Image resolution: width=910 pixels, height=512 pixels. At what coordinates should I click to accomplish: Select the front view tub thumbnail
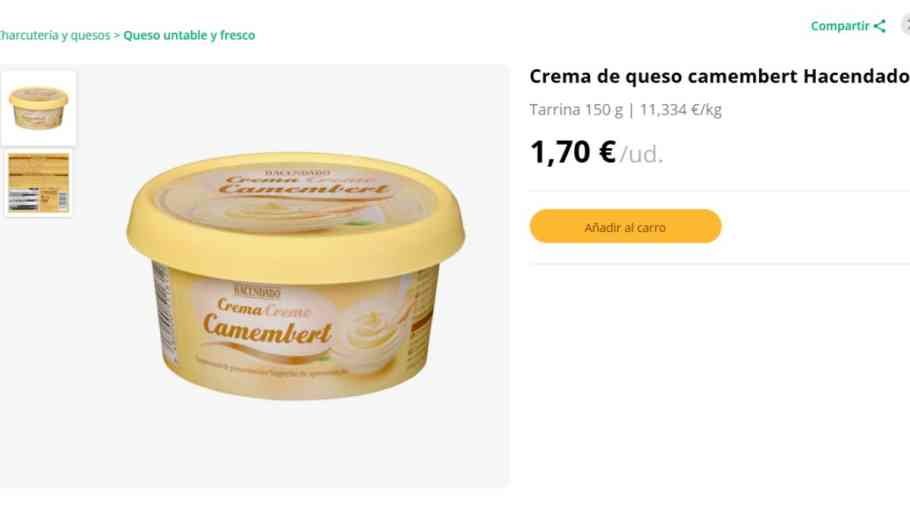38,108
